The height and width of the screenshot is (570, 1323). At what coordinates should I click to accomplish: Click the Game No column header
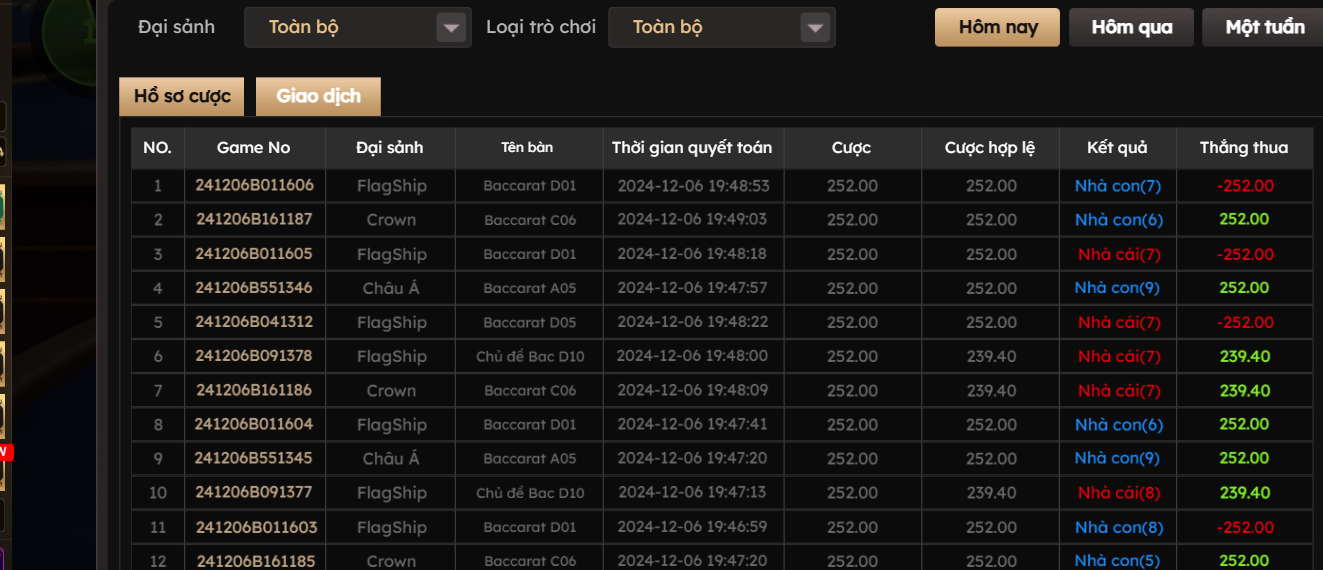254,148
